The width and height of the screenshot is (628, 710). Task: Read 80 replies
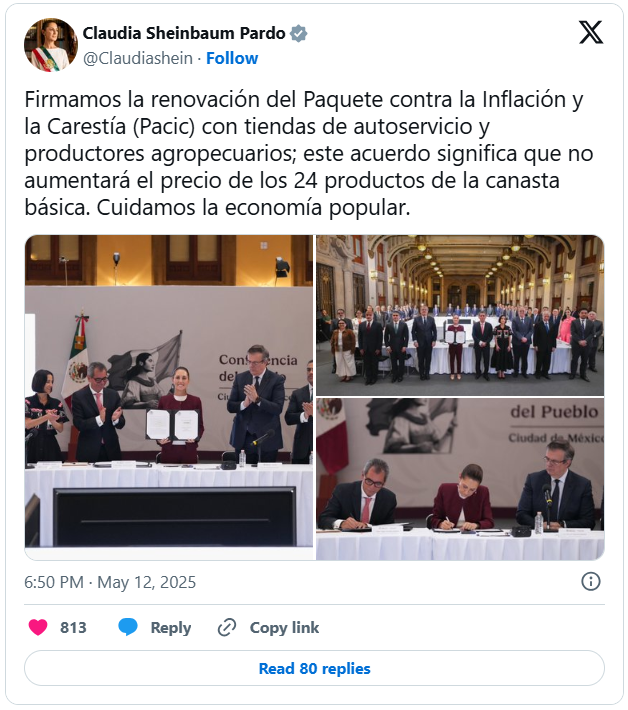(x=314, y=668)
